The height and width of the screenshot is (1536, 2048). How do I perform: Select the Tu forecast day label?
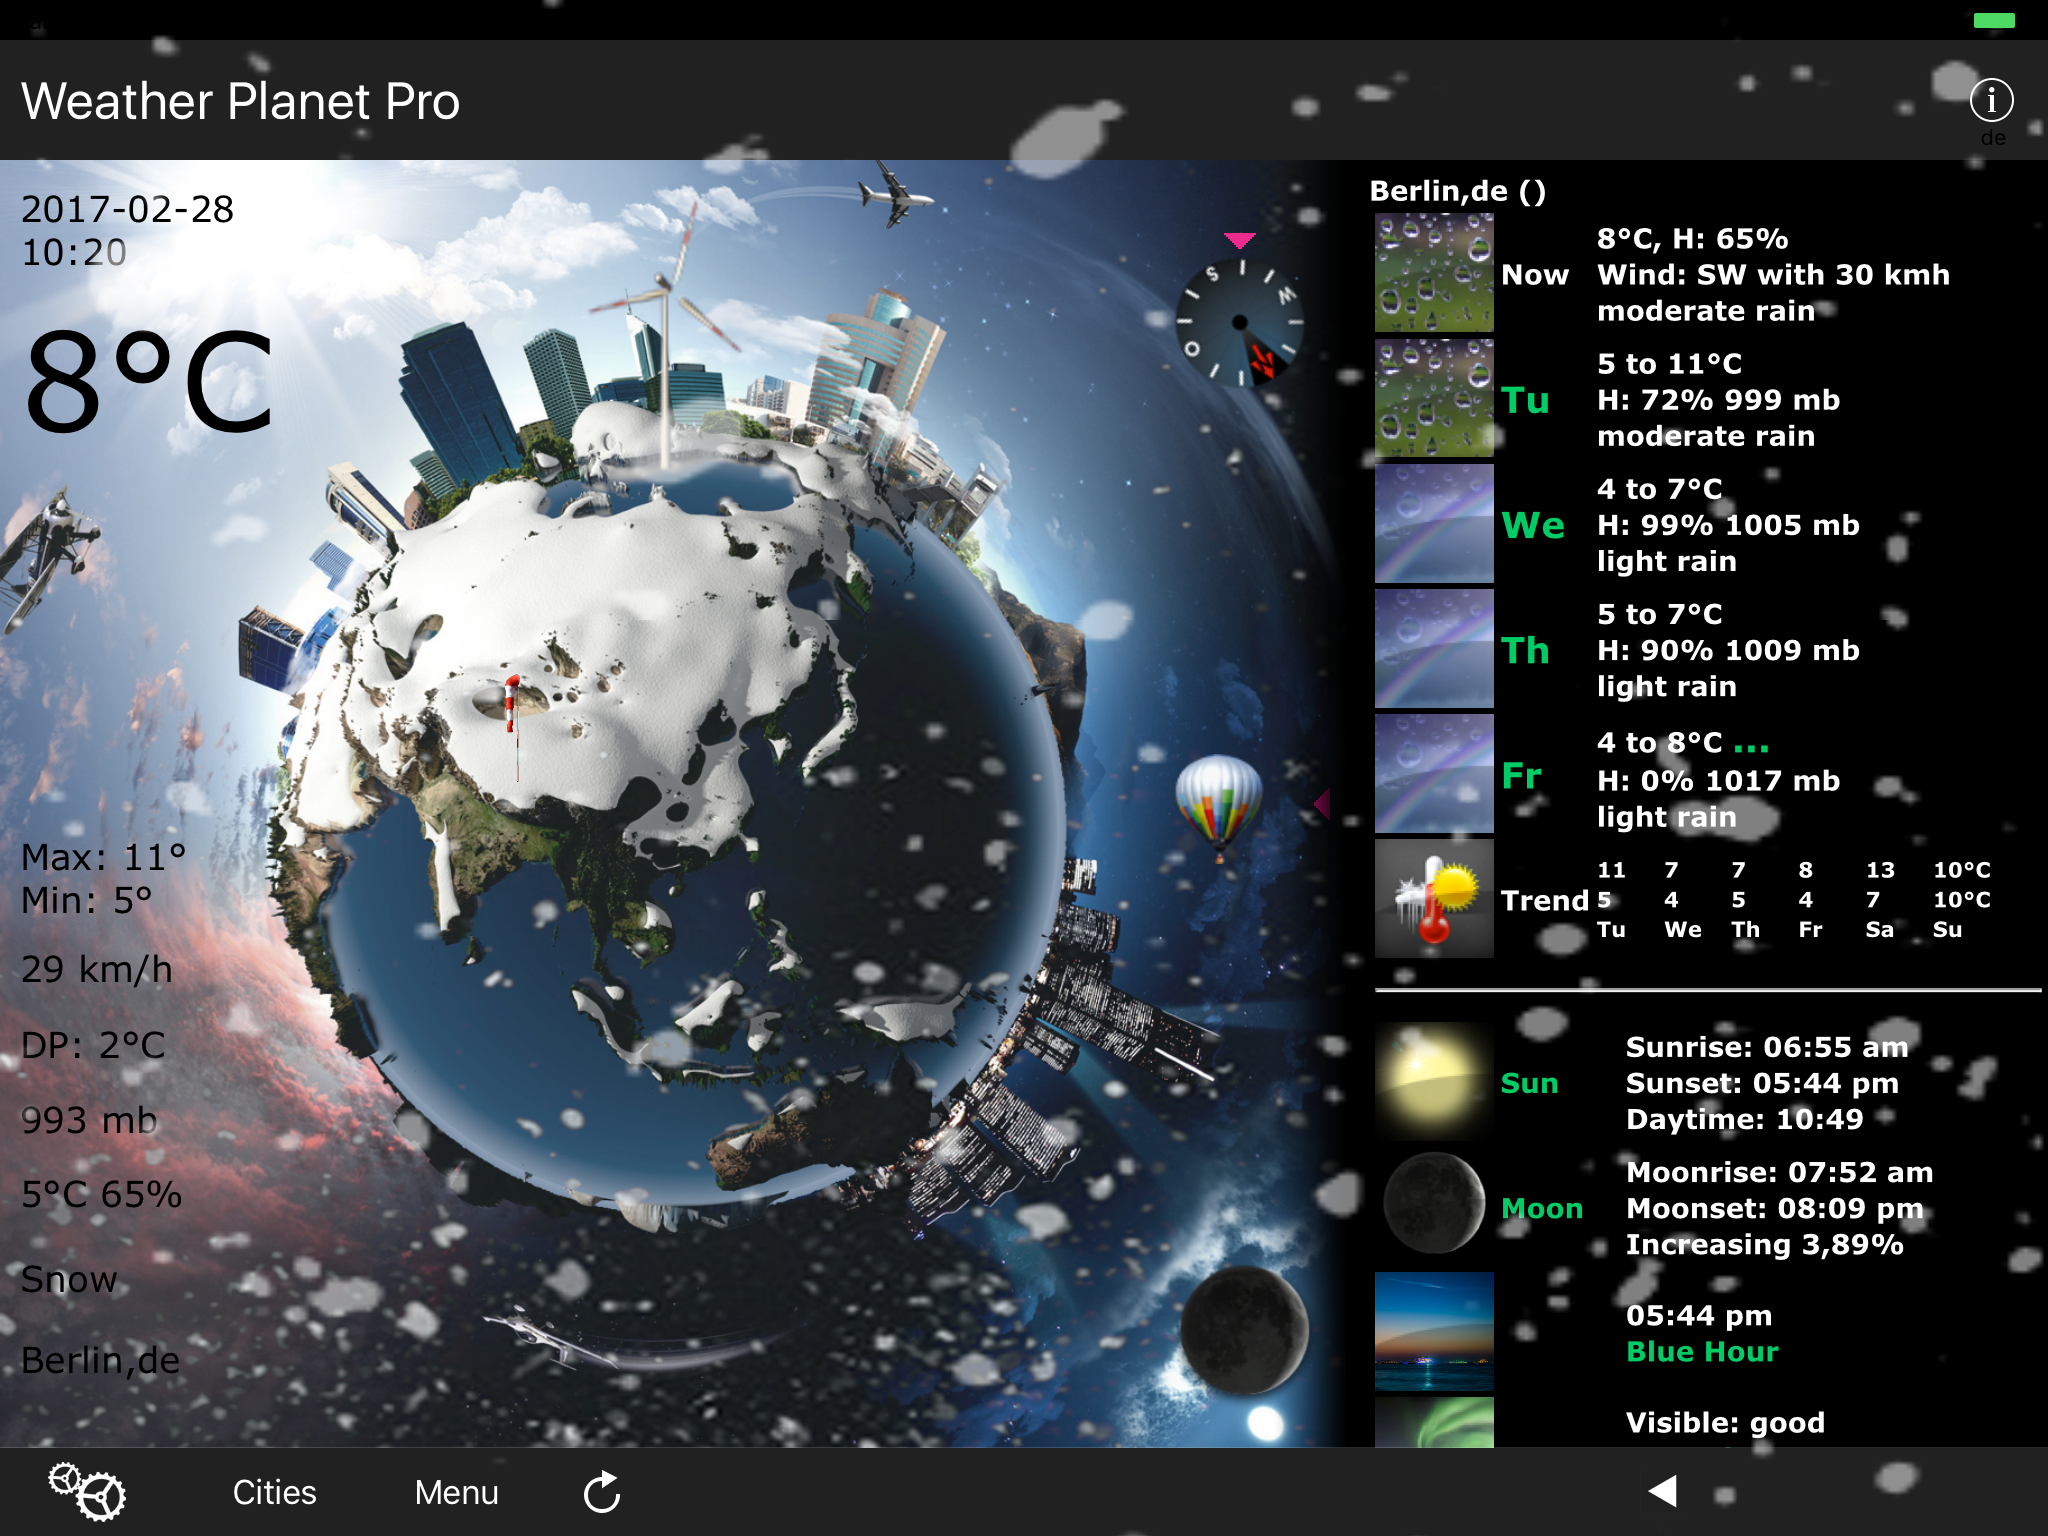pyautogui.click(x=1525, y=400)
